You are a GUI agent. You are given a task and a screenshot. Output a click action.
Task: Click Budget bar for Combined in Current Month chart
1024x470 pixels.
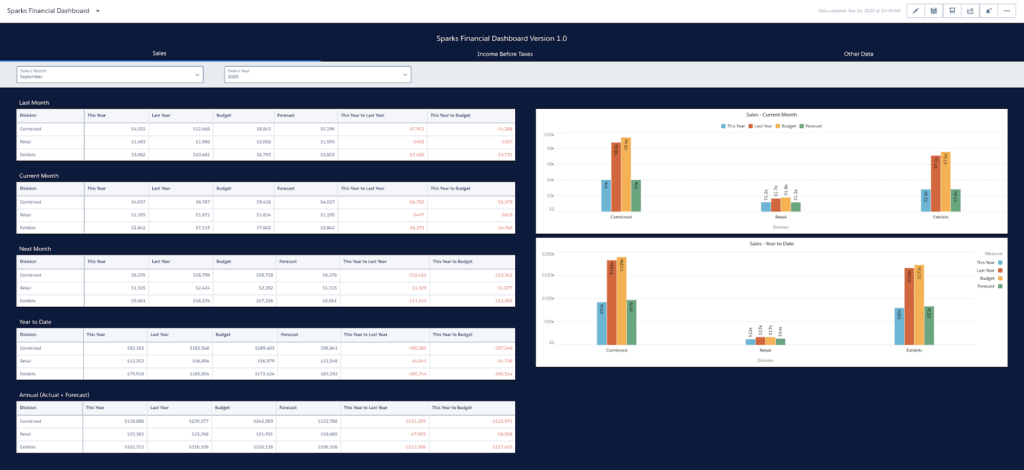tap(626, 174)
